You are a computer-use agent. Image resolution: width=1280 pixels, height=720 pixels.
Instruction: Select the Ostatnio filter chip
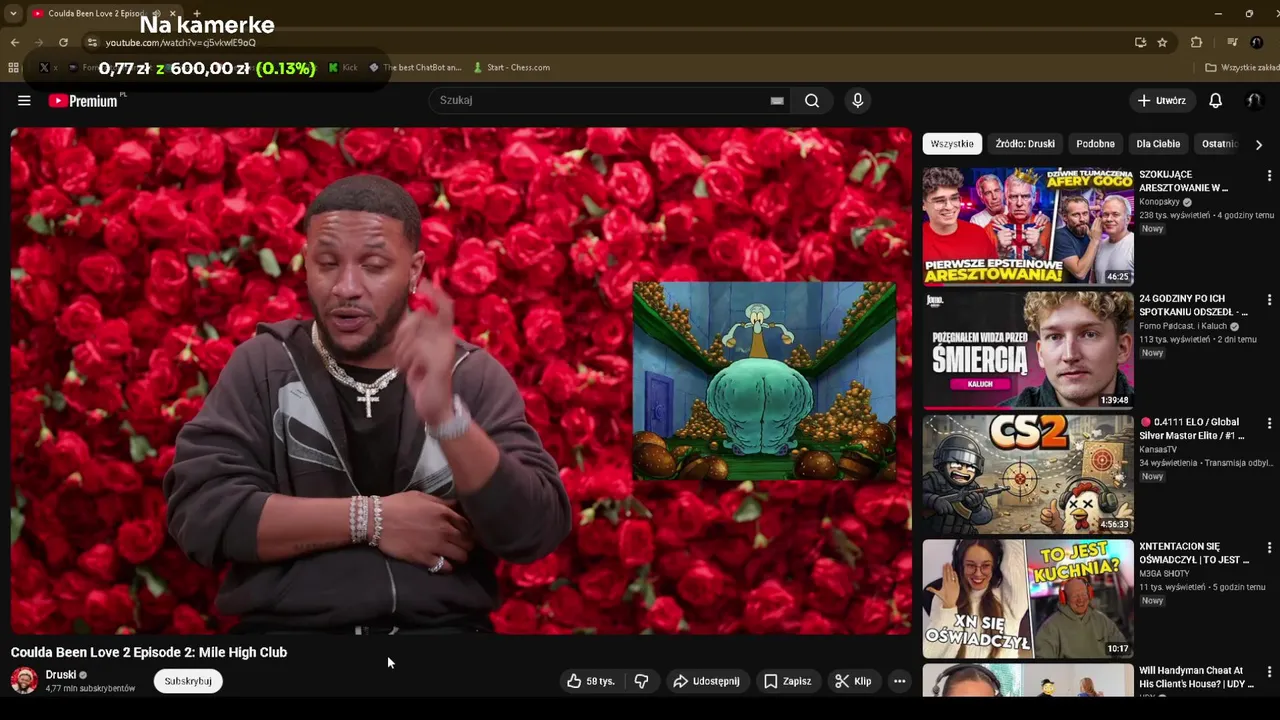click(x=1220, y=144)
